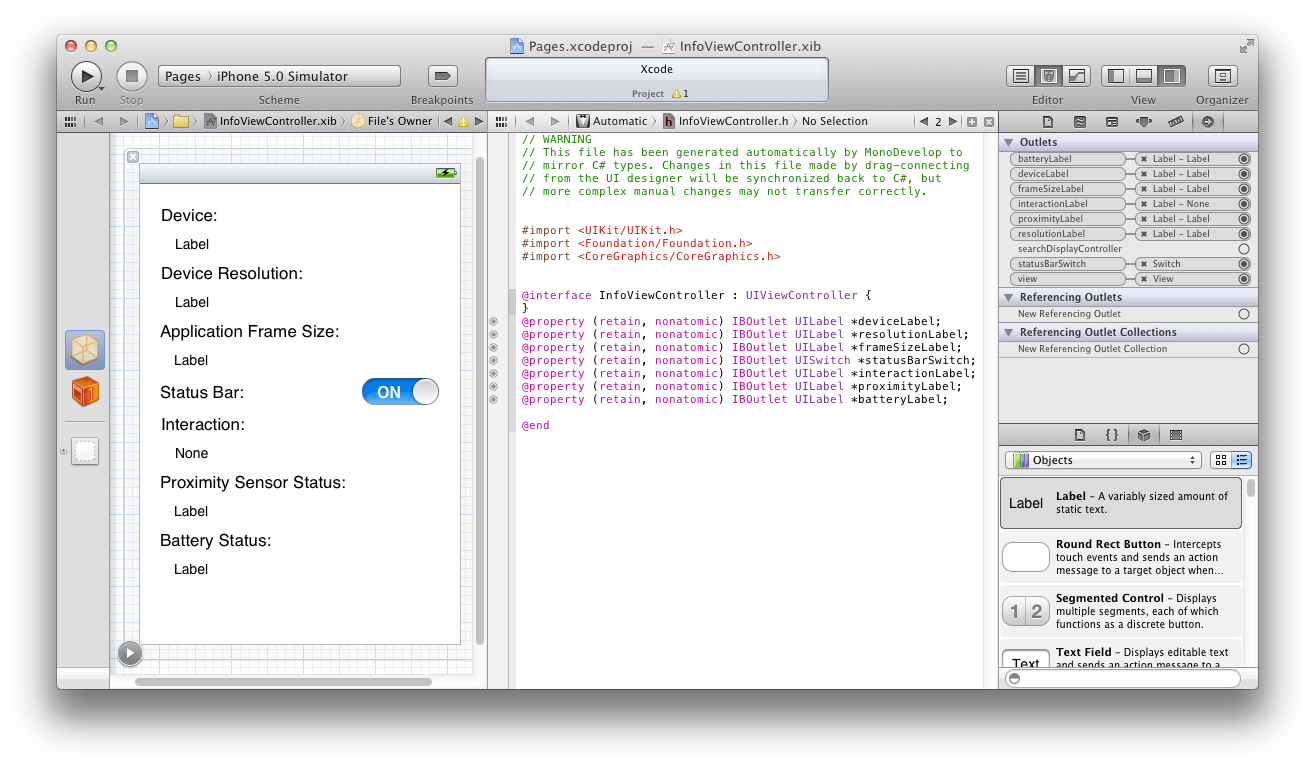
Task: Toggle the Status Bar switch to OFF
Action: (400, 392)
